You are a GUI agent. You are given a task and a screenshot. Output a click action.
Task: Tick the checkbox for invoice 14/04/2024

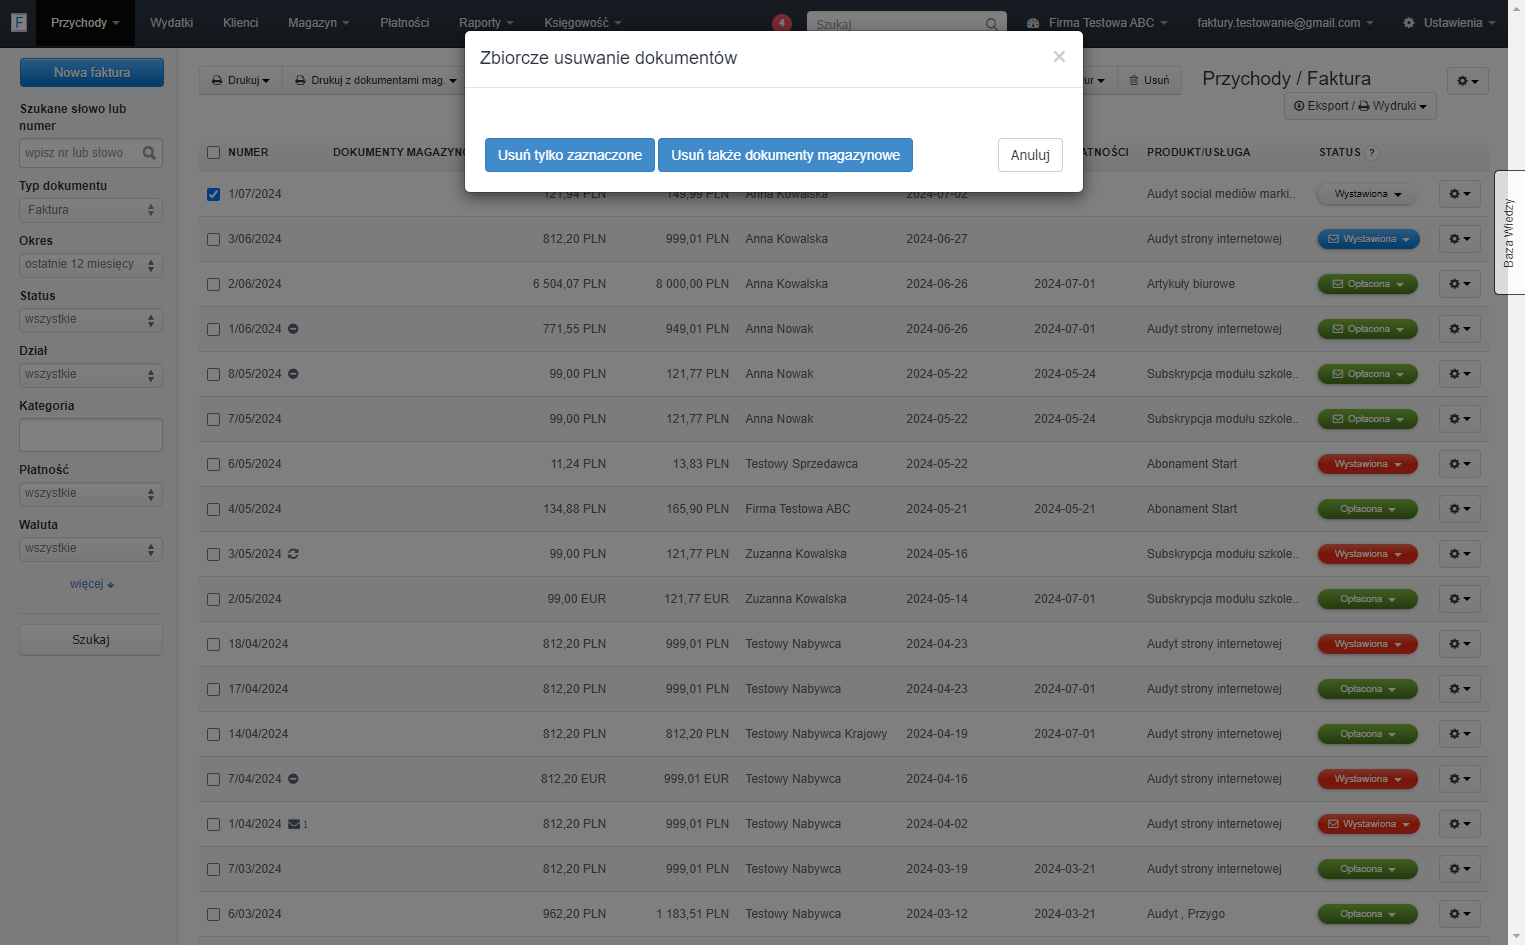pos(213,734)
